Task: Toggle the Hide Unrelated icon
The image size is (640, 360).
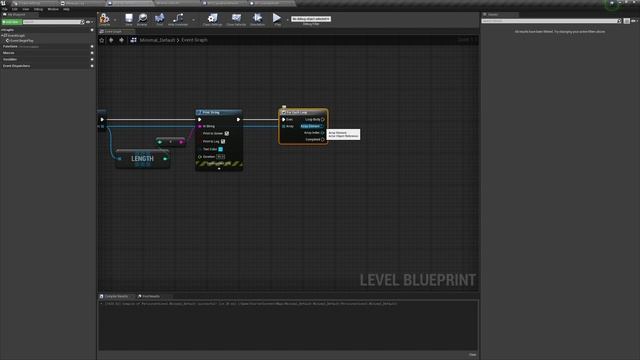Action: coord(178,18)
